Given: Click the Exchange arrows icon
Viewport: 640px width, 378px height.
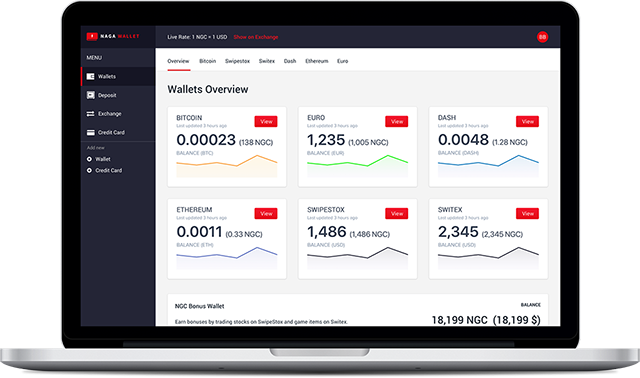Looking at the screenshot, I should click(91, 113).
